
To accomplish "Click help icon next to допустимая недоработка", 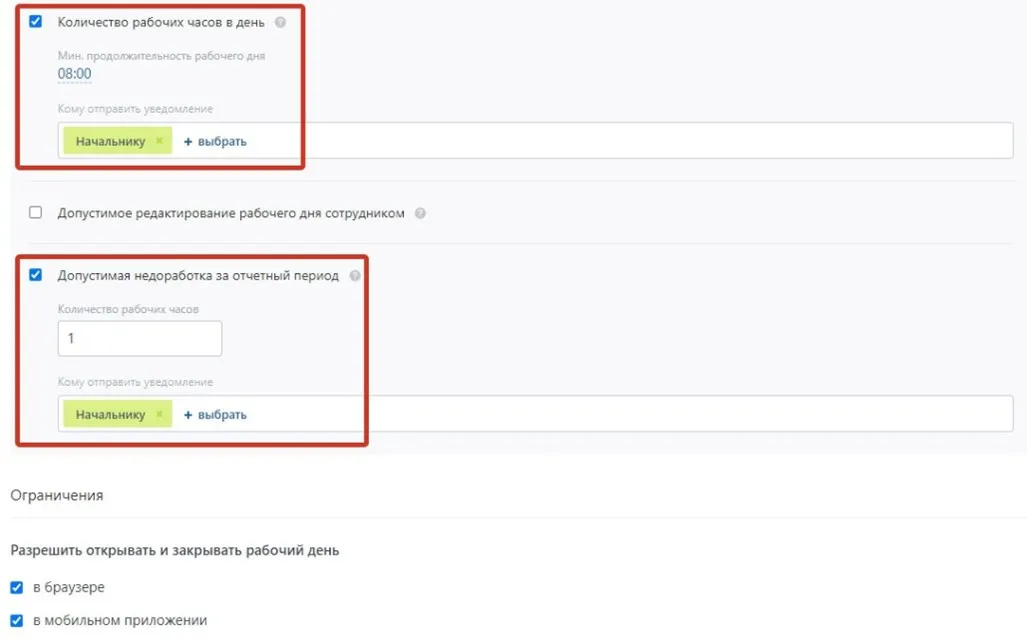I will click(x=355, y=276).
